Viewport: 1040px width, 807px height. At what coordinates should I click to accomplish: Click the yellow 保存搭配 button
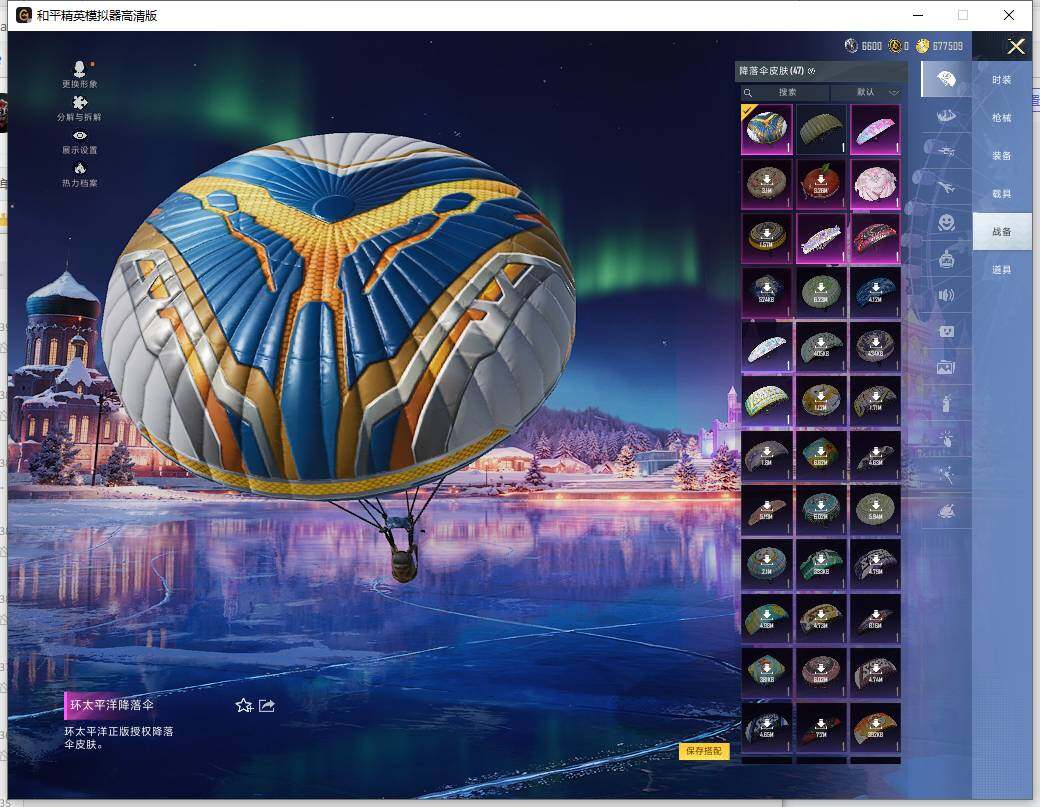click(x=704, y=751)
